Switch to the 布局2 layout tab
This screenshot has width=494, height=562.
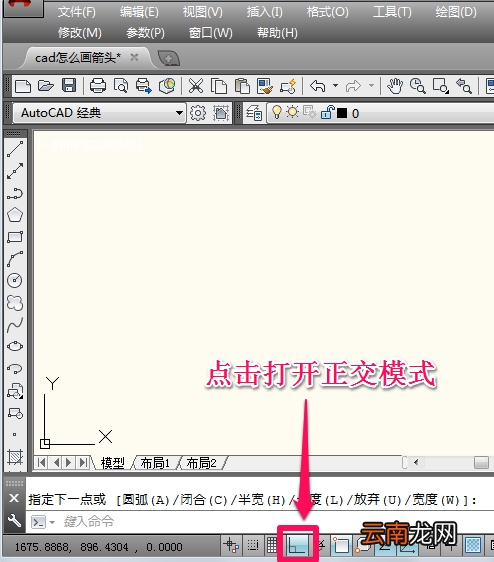pos(201,463)
